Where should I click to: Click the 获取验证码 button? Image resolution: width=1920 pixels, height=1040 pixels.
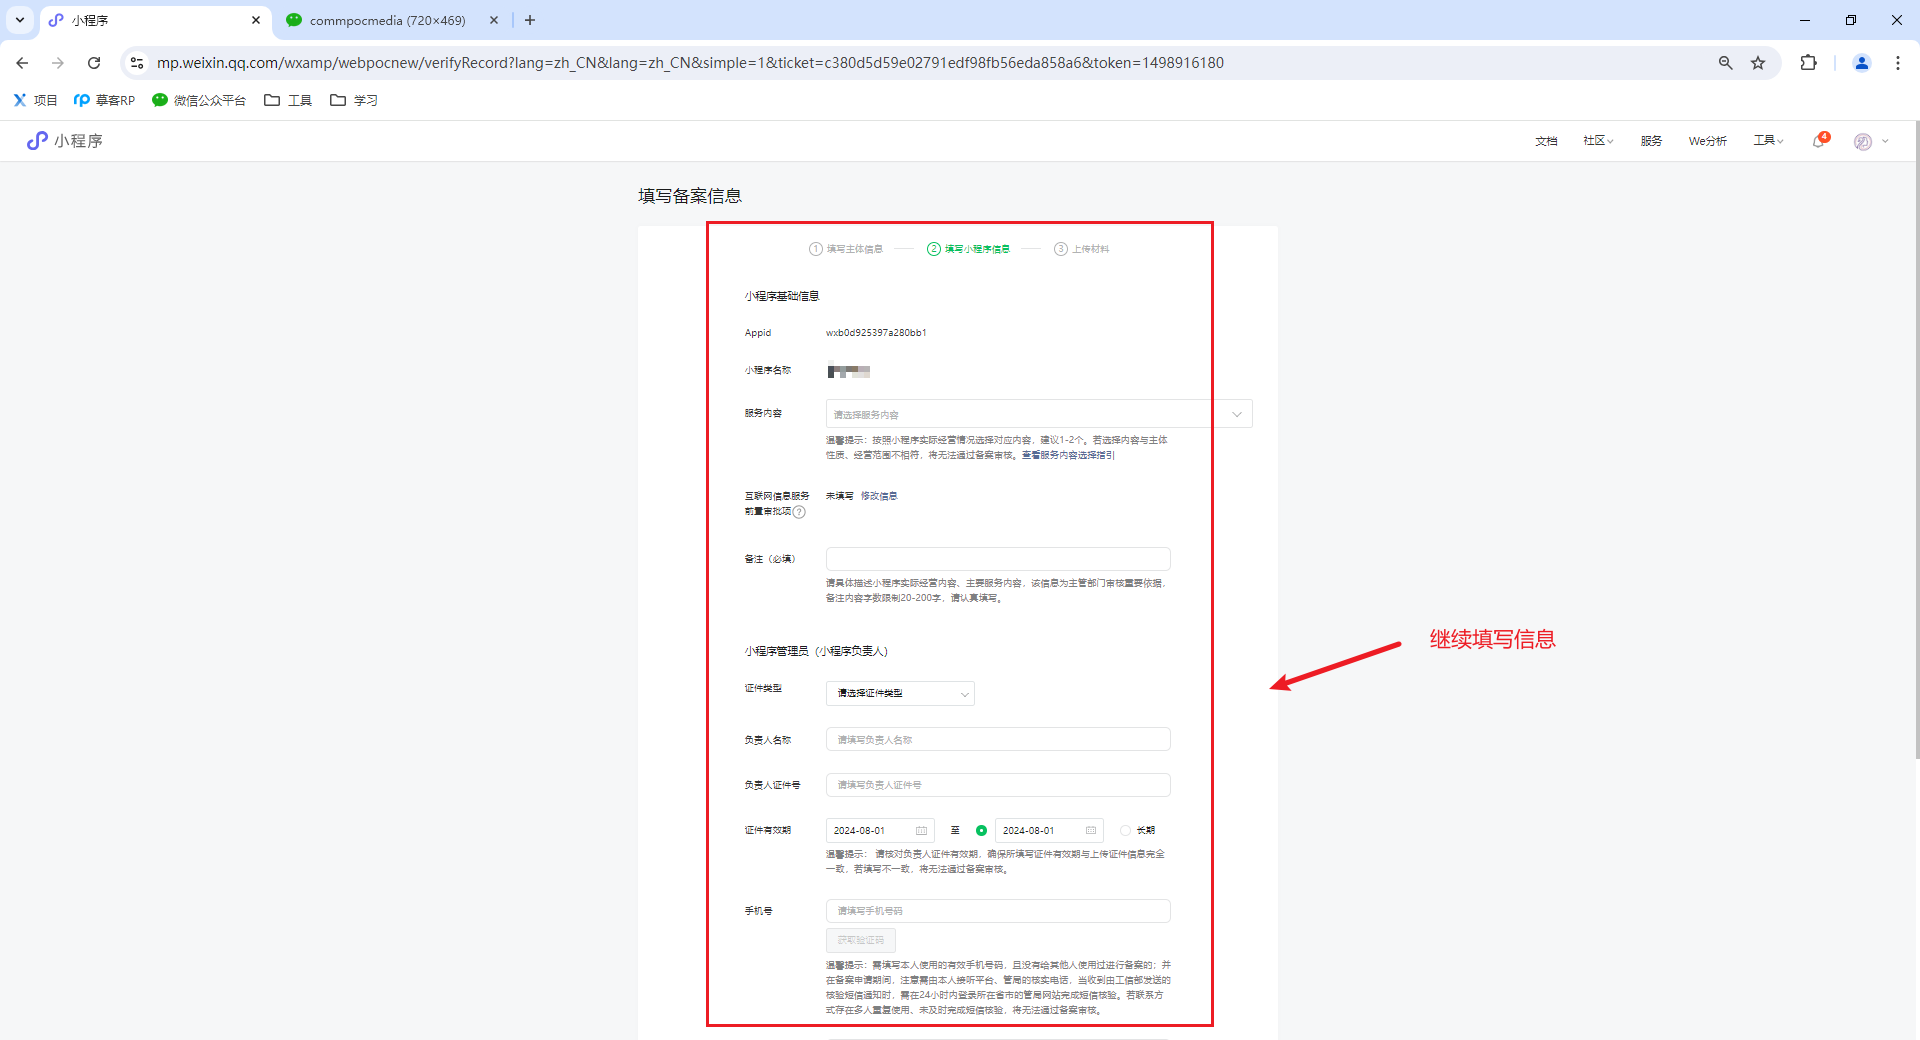tap(861, 940)
